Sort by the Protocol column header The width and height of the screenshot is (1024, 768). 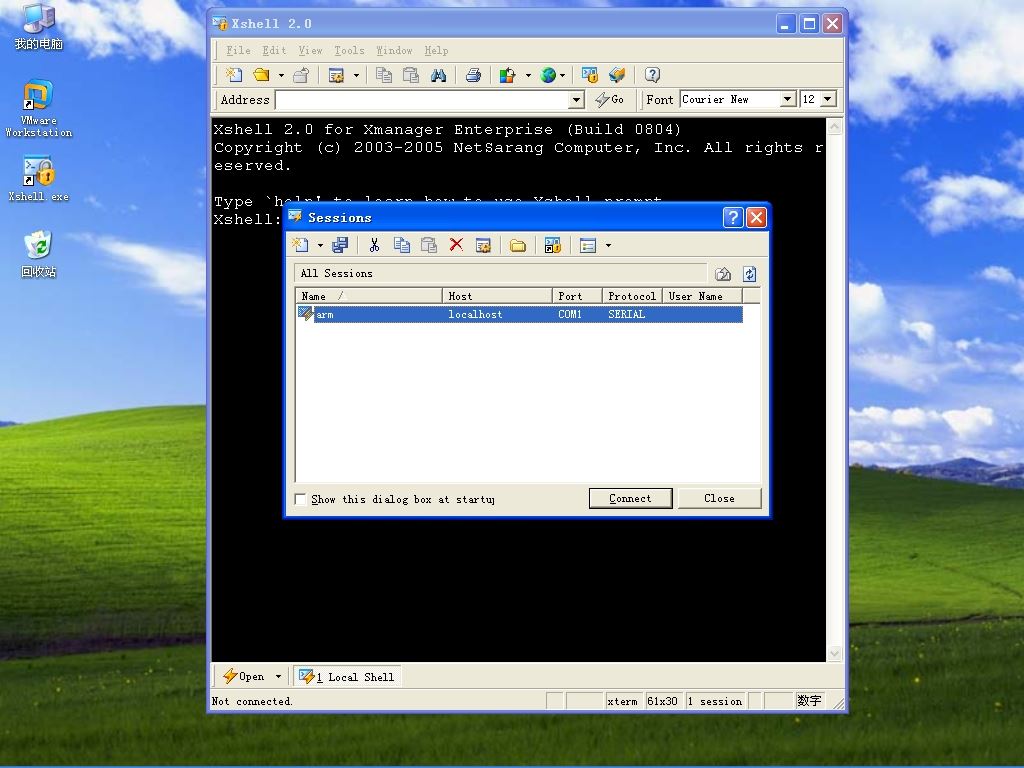632,296
